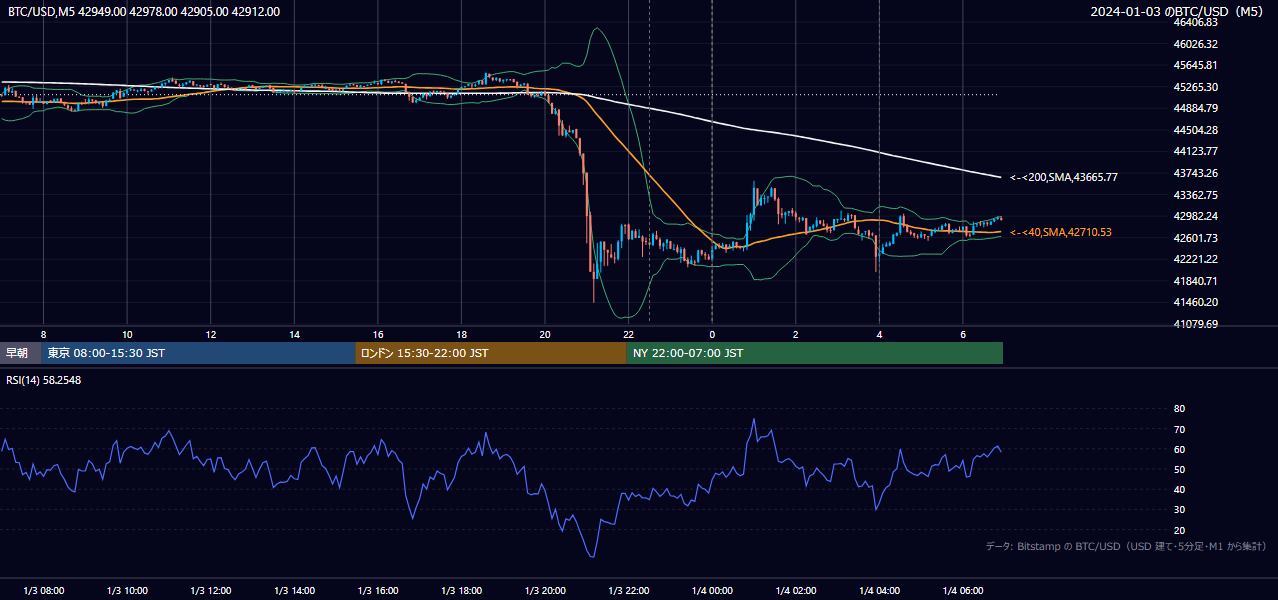Click hour tick 16 under price chart
Screen dimensions: 1278x600
coord(378,334)
